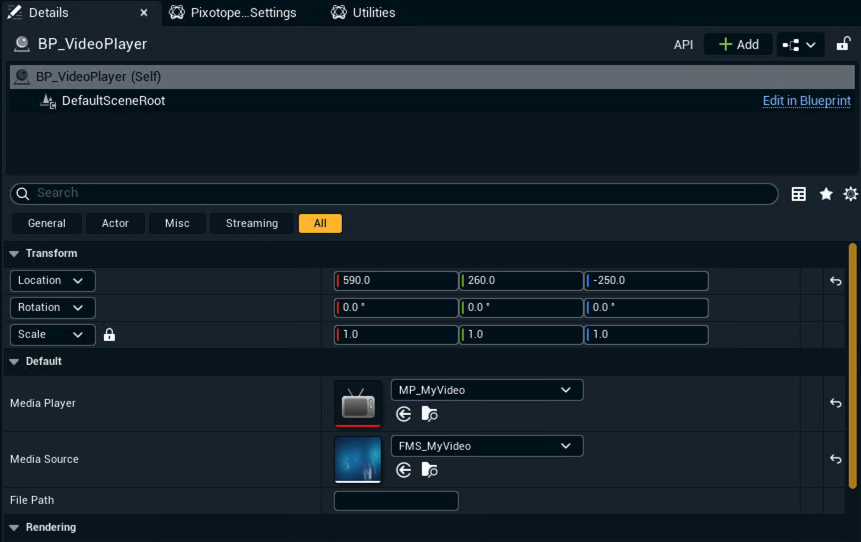
Task: Open the Scale type dropdown
Action: point(53,334)
